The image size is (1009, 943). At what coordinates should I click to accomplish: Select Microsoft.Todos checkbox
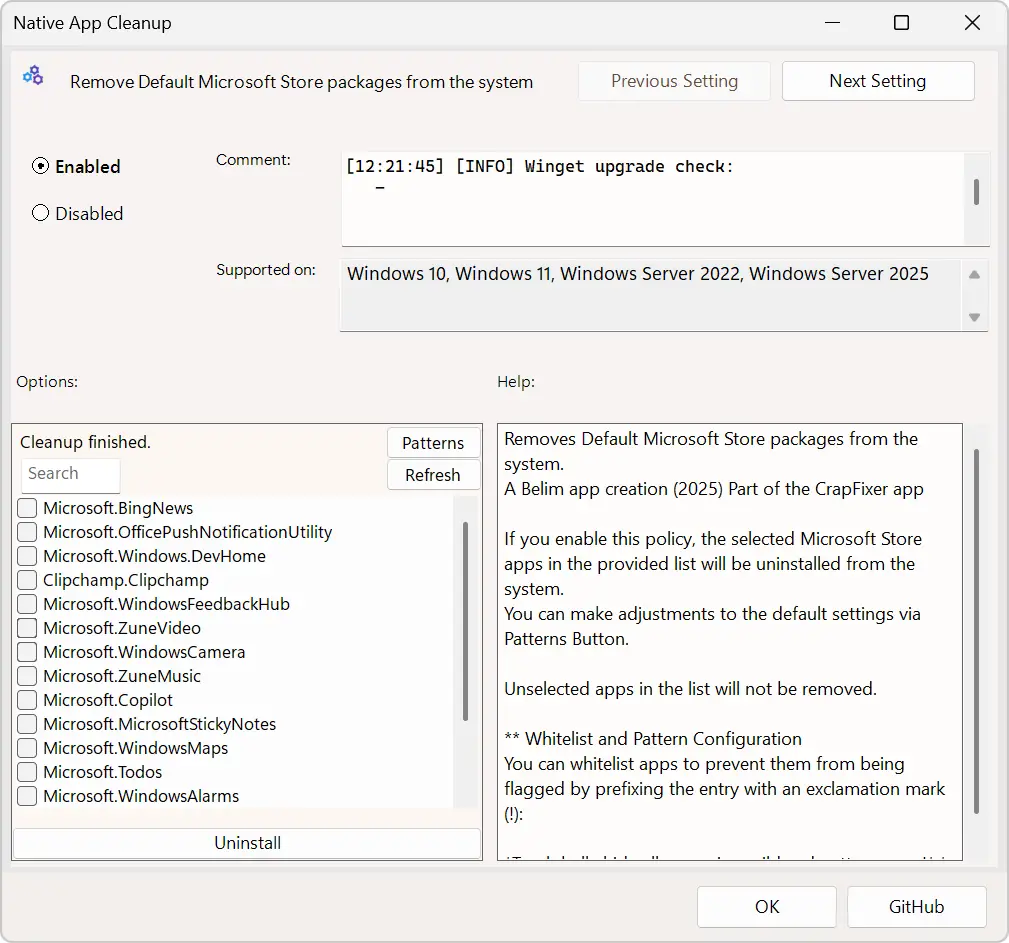pos(27,772)
